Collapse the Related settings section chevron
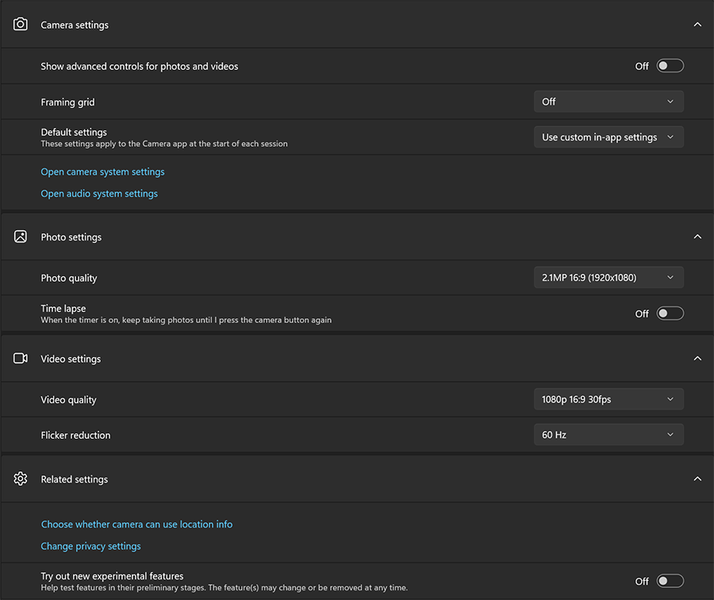This screenshot has width=714, height=600. 697,479
